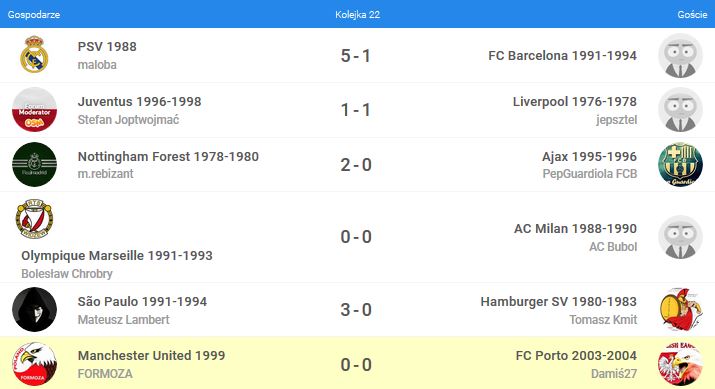Click the dark green Realmadrid avatar of m.rebizant
Viewport: 715px width, 389px height.
(34, 164)
